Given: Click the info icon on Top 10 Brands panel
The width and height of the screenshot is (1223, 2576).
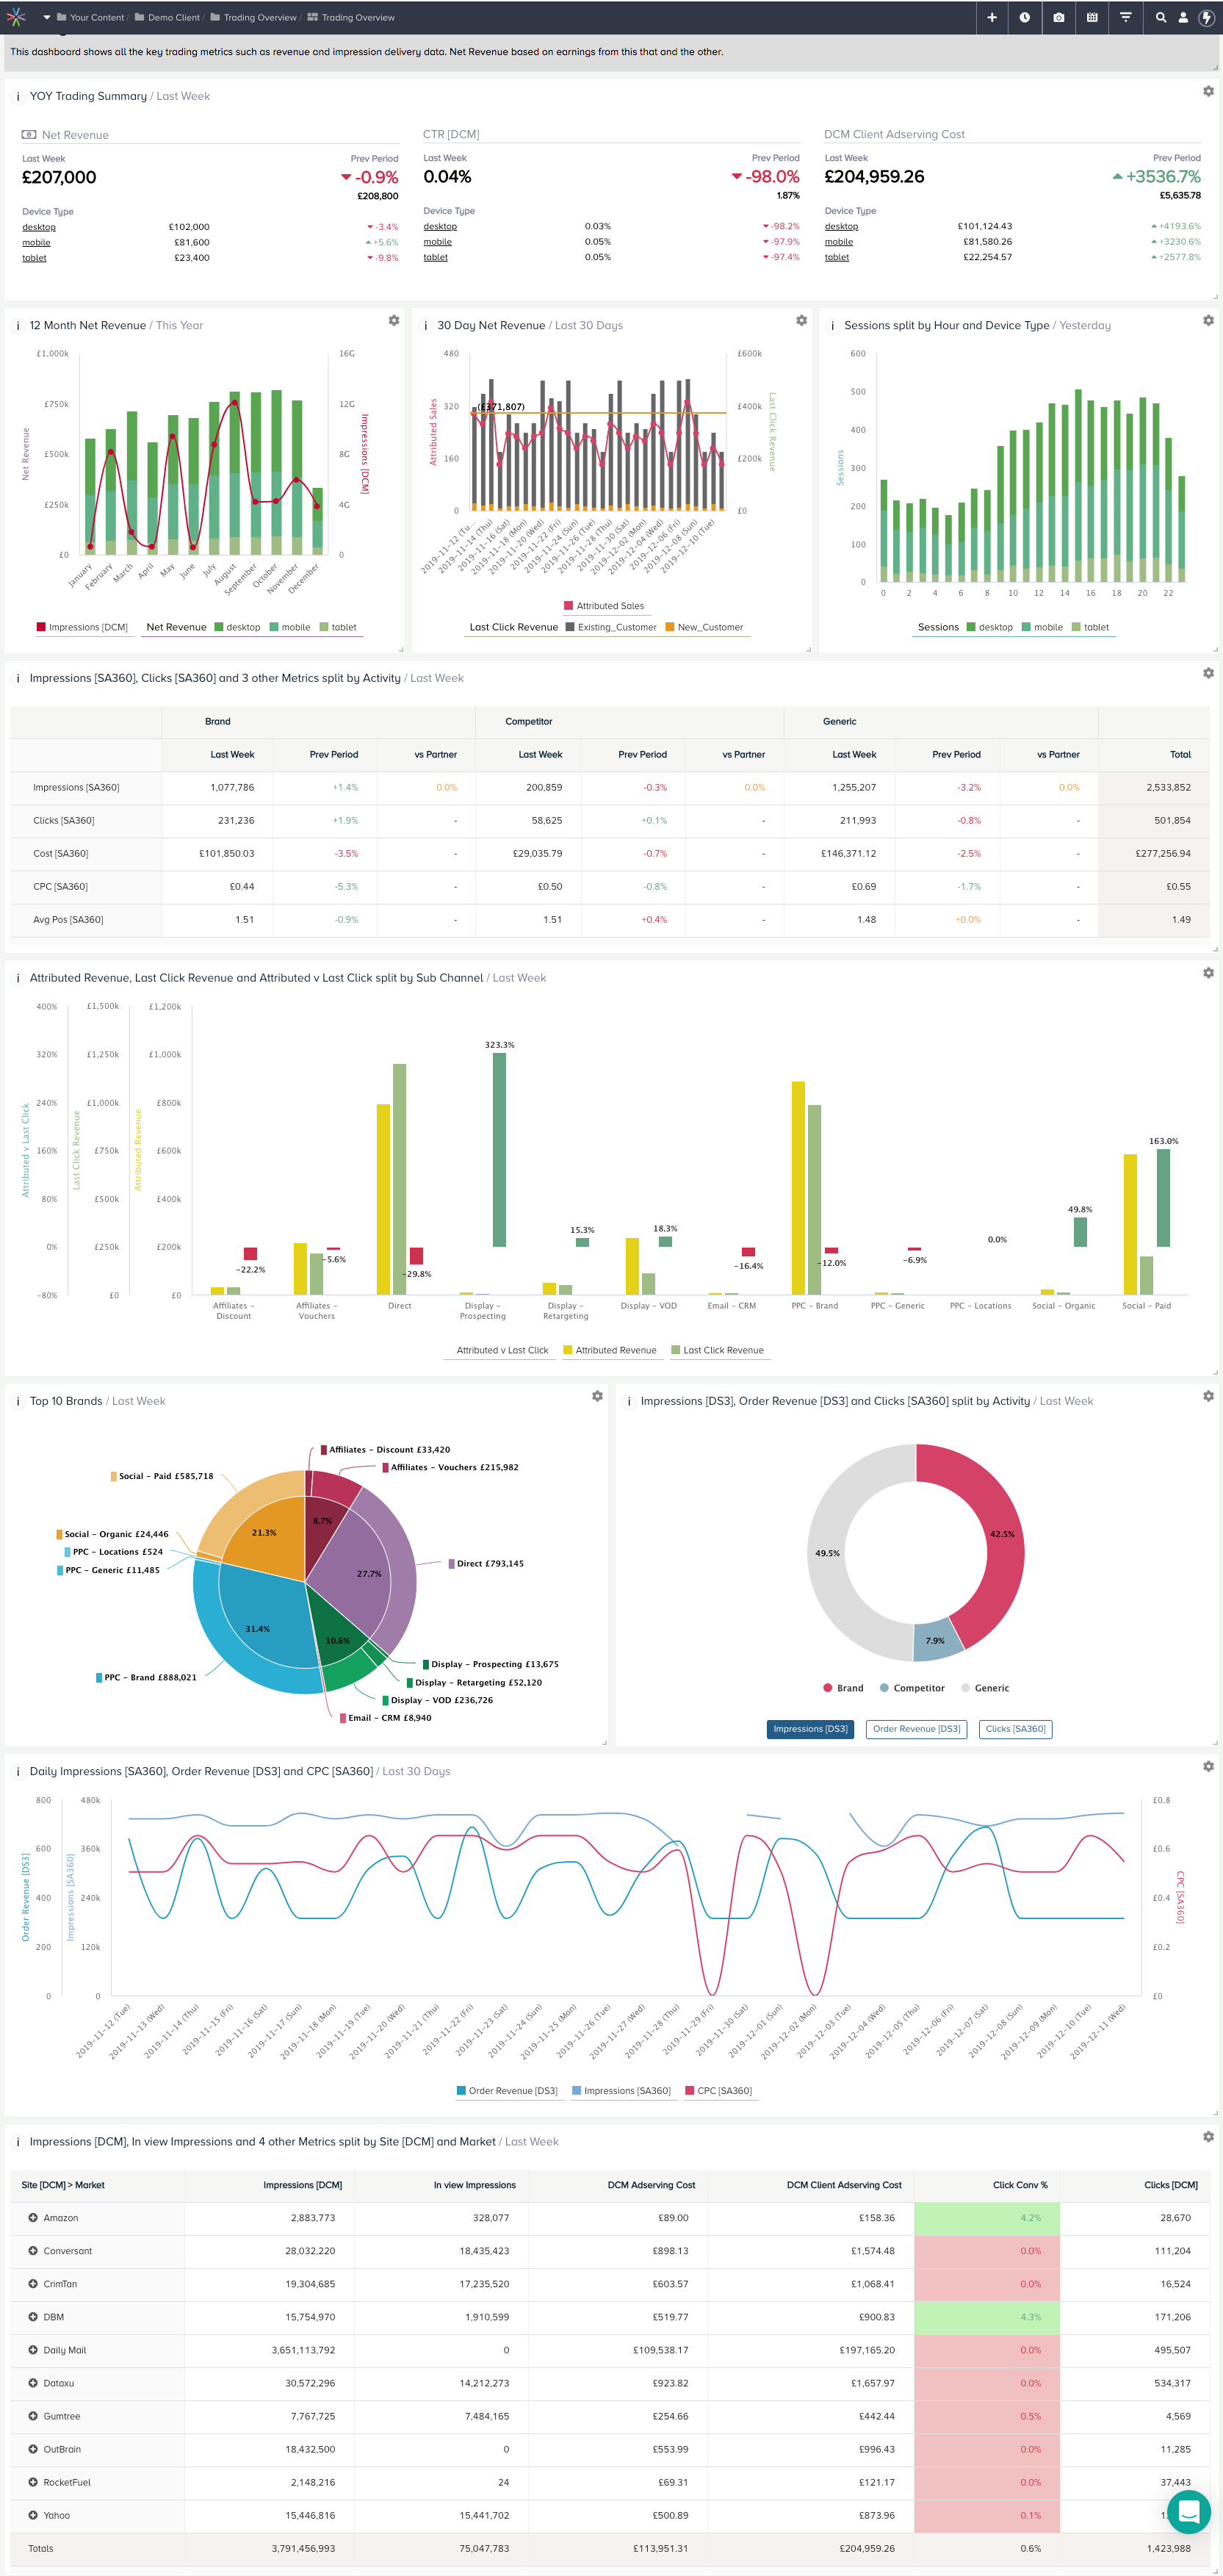Looking at the screenshot, I should click(x=18, y=1401).
